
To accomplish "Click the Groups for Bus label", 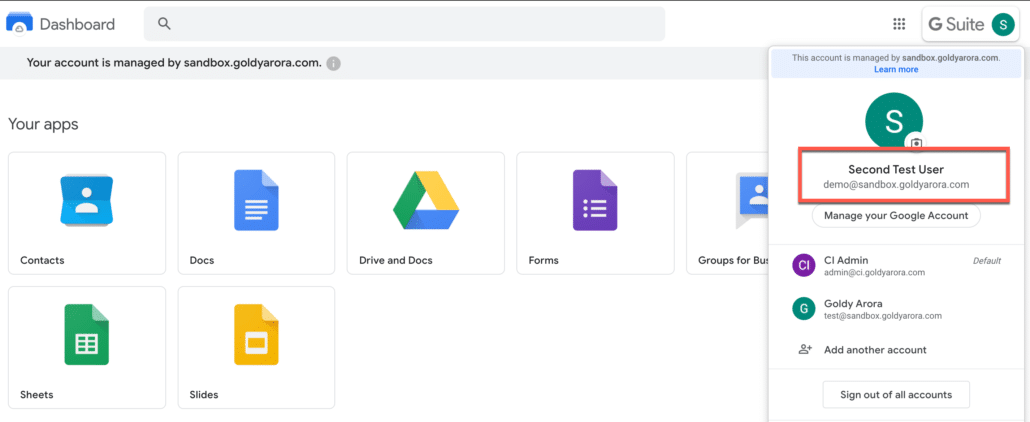I will [x=733, y=260].
